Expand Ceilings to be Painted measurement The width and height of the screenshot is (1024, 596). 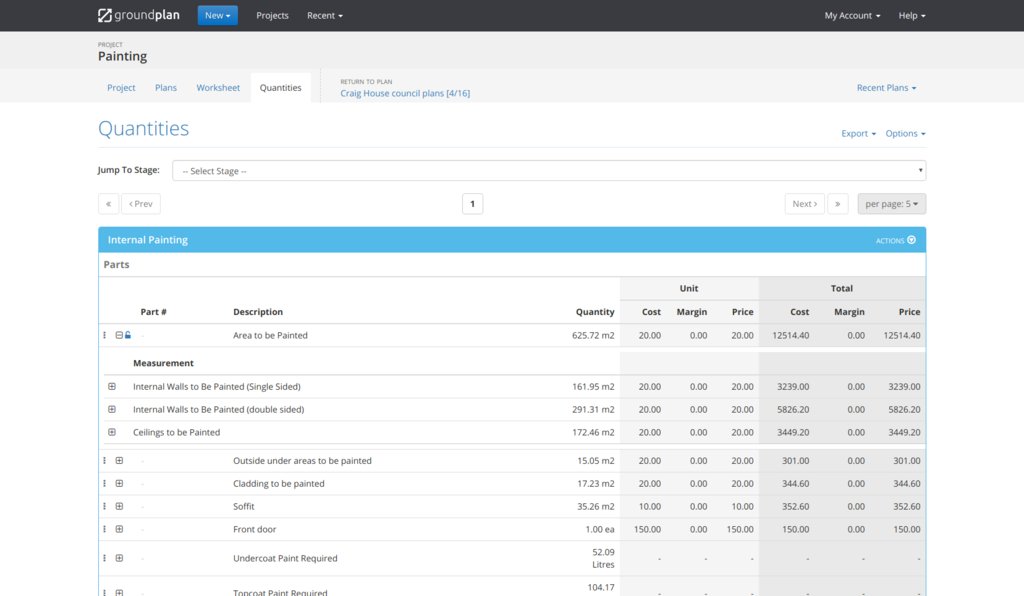(x=112, y=433)
